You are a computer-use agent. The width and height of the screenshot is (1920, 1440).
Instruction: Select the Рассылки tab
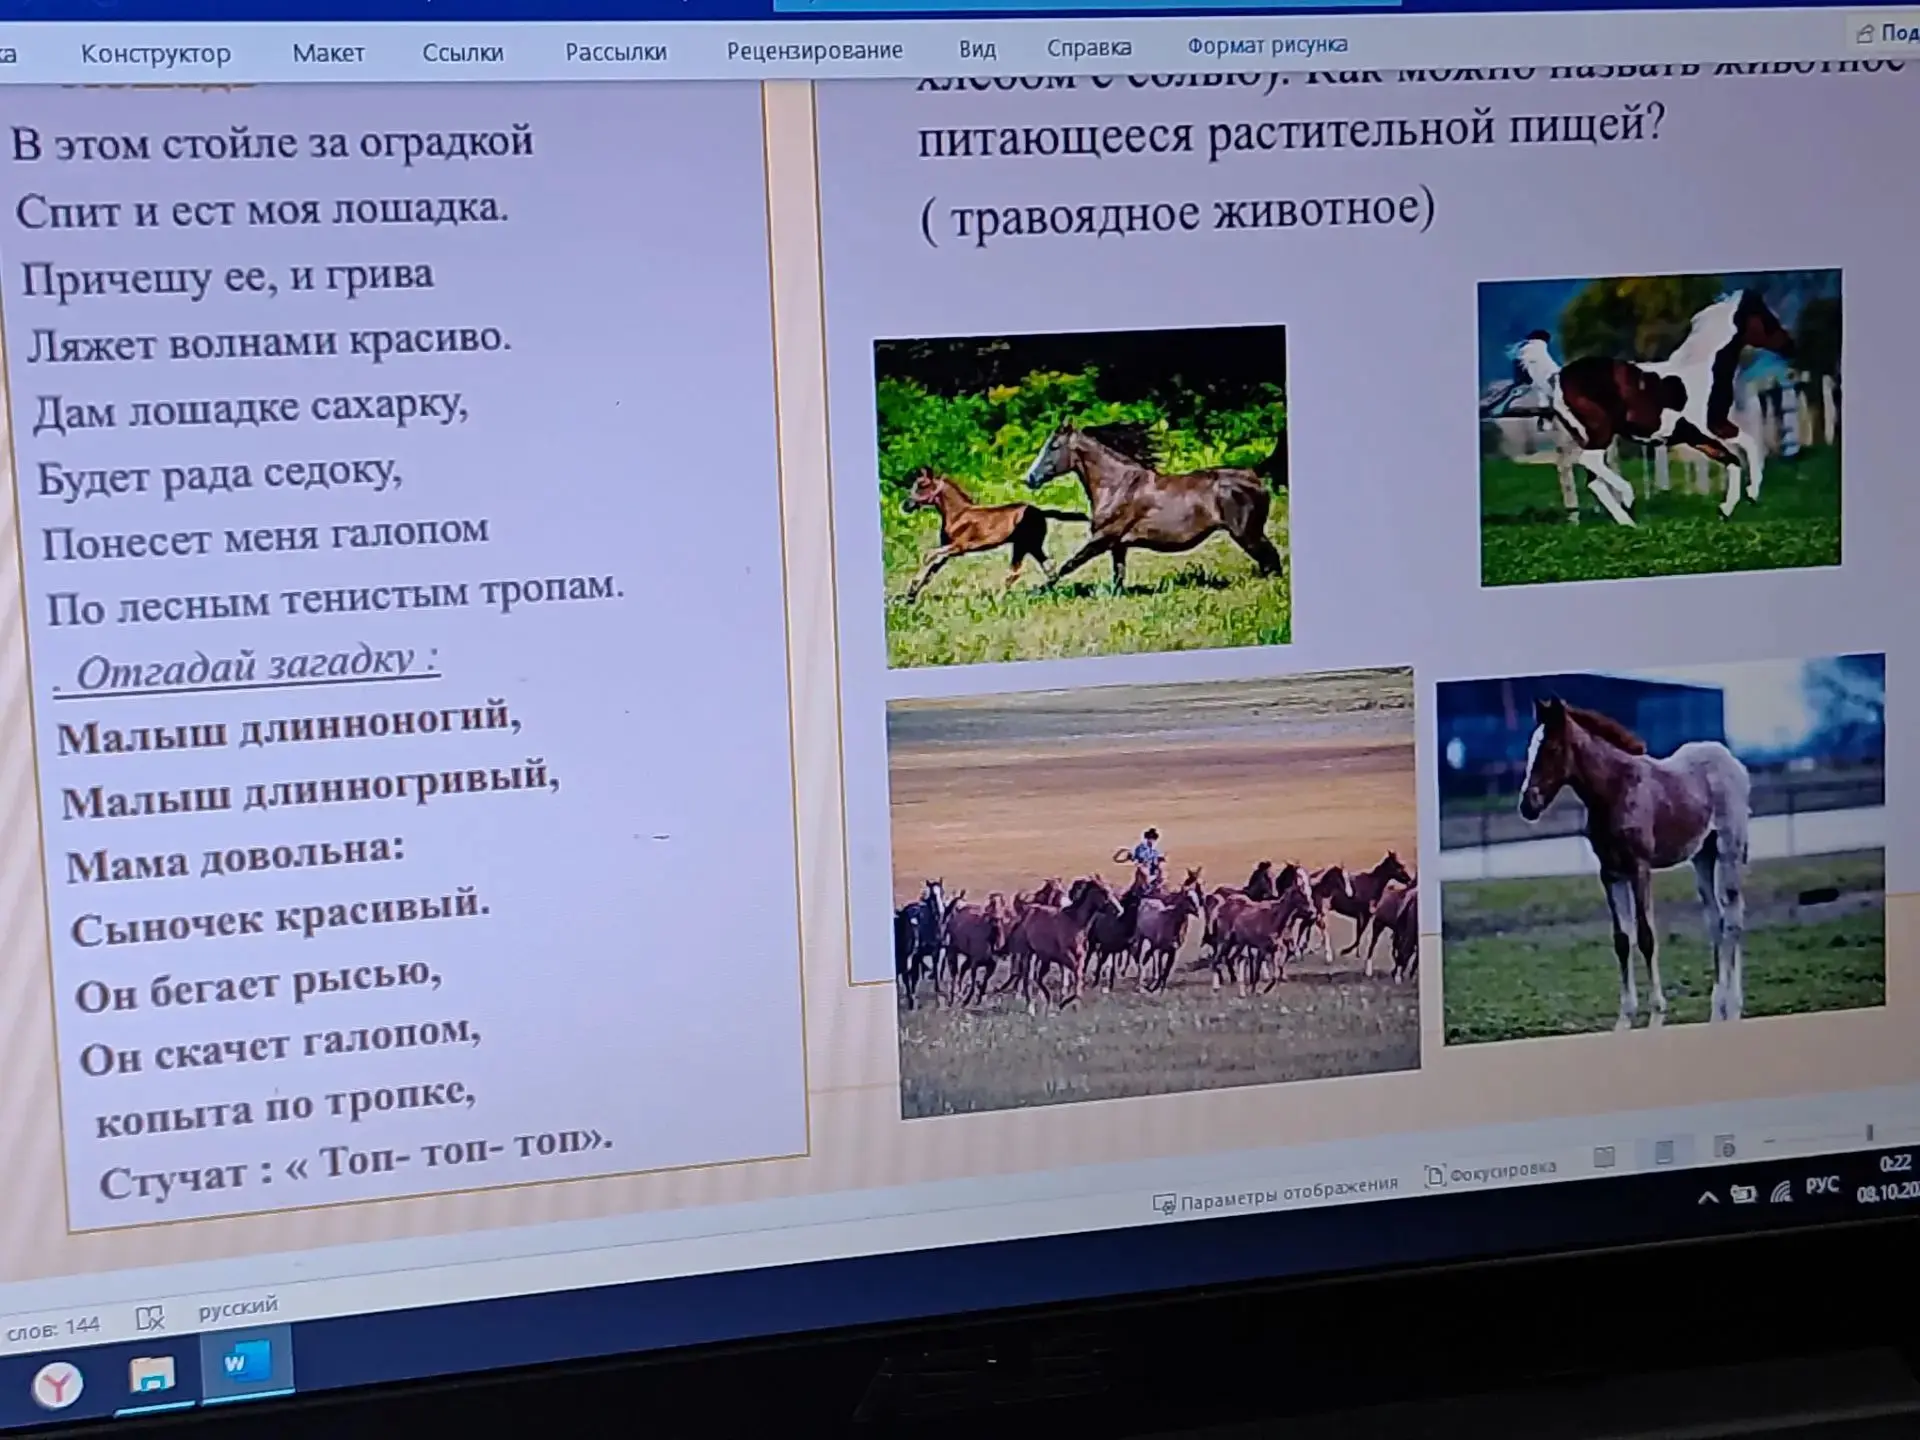tap(616, 52)
